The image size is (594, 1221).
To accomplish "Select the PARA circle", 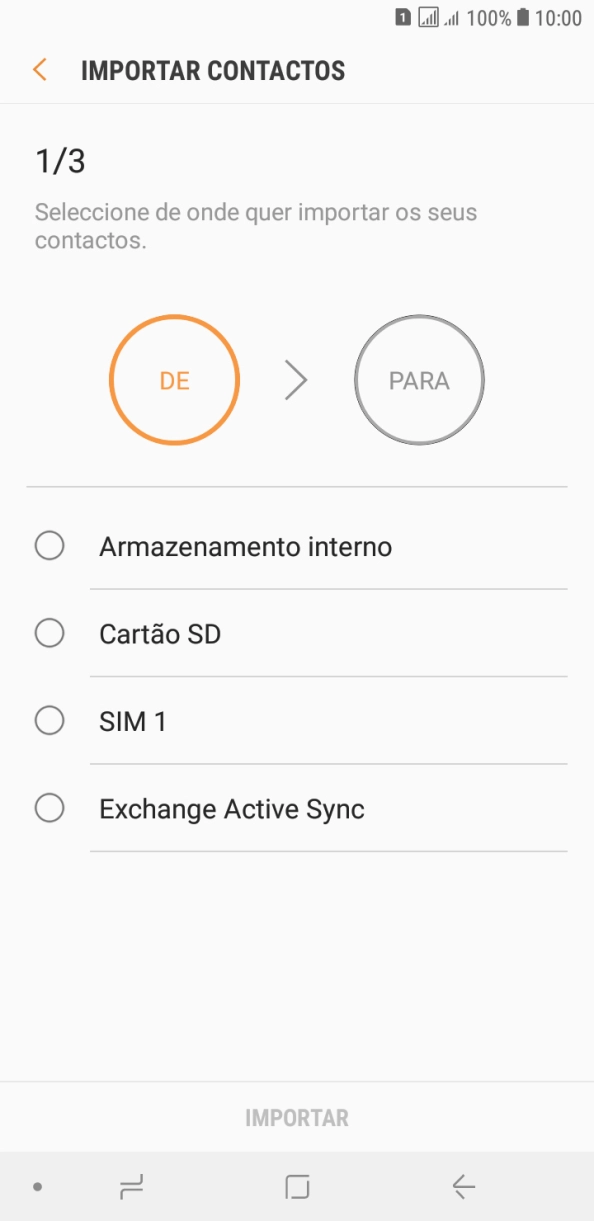I will (419, 380).
